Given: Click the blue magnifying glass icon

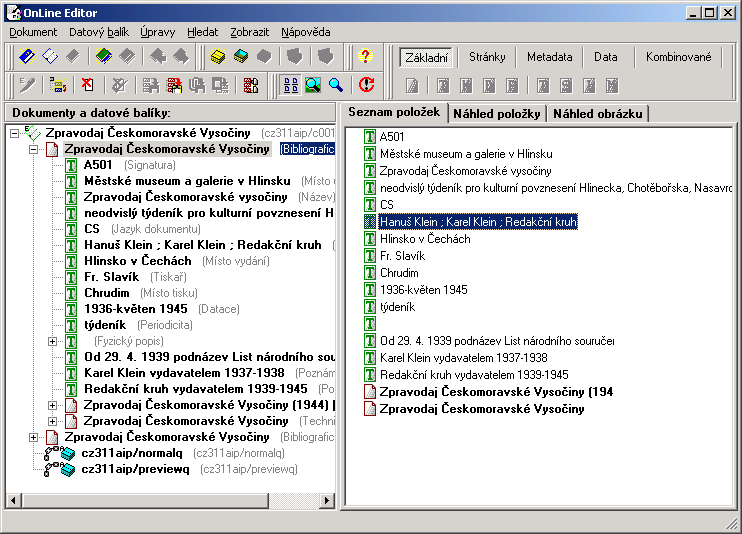Looking at the screenshot, I should point(336,85).
